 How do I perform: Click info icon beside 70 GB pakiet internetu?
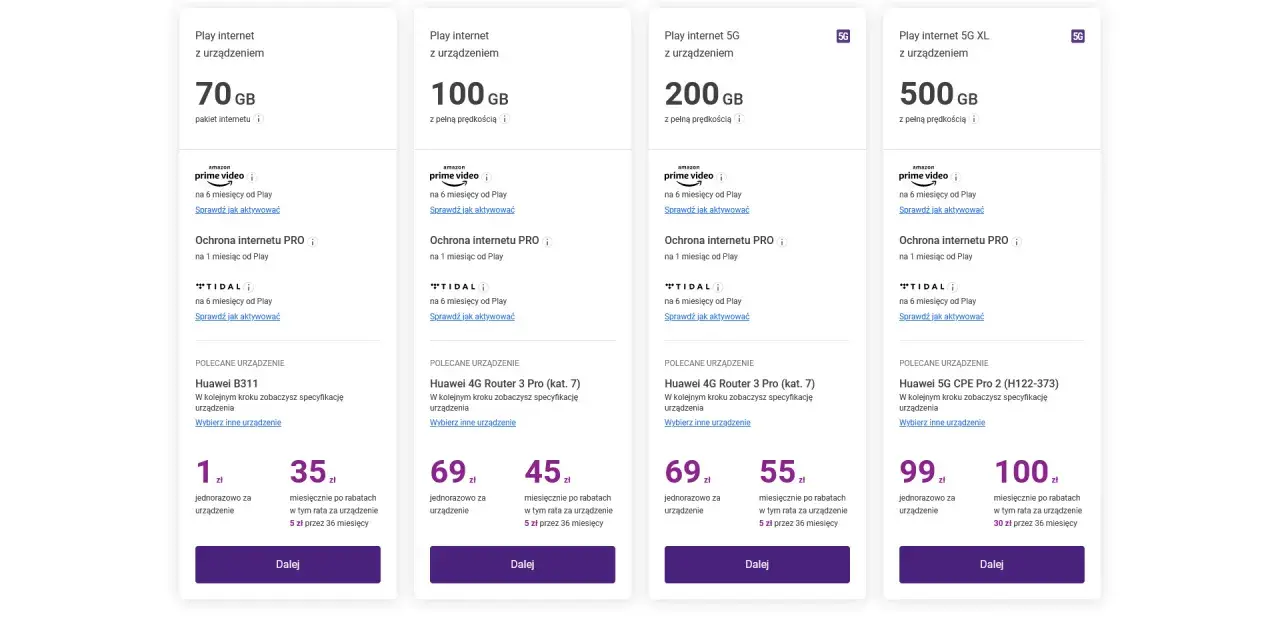click(x=258, y=119)
